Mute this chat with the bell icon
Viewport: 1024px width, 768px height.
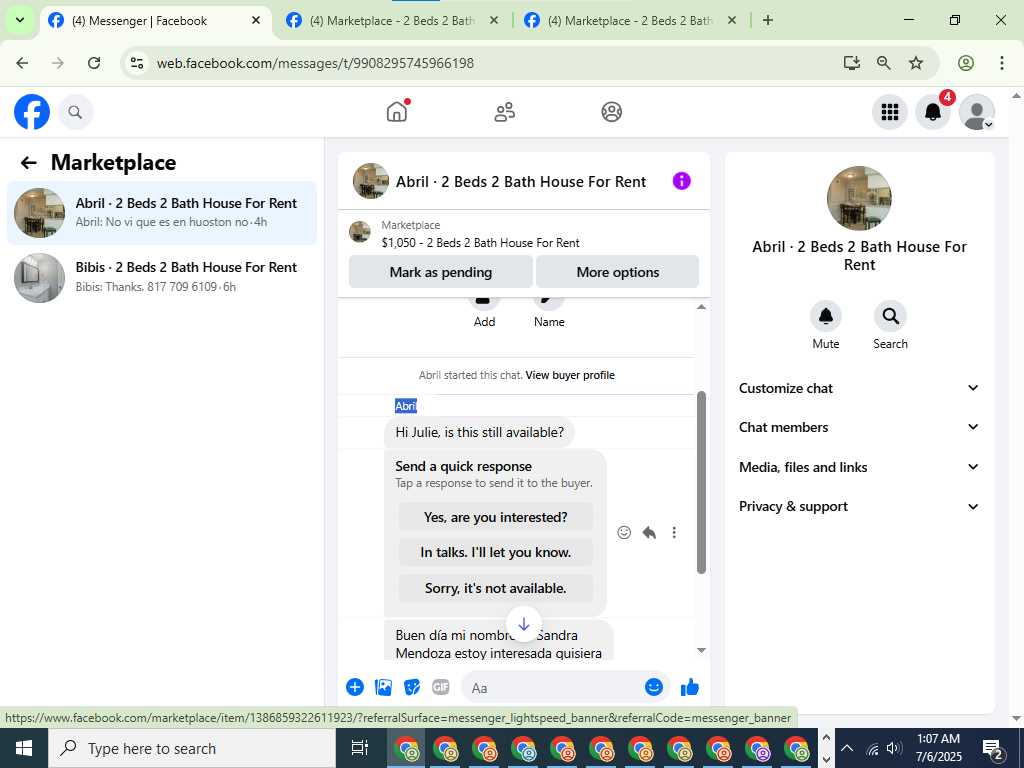click(x=825, y=316)
